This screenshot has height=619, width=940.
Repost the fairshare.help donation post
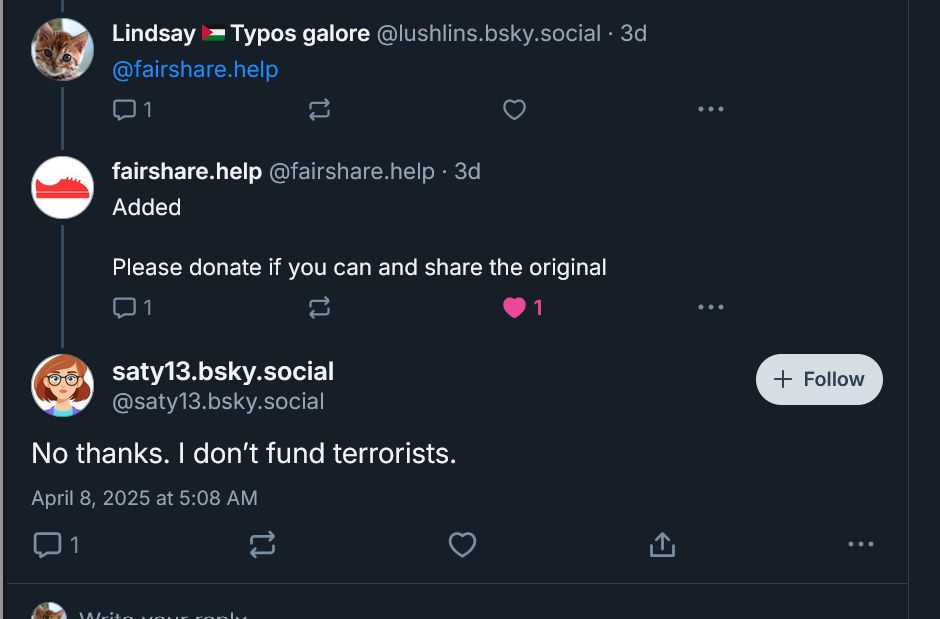318,308
